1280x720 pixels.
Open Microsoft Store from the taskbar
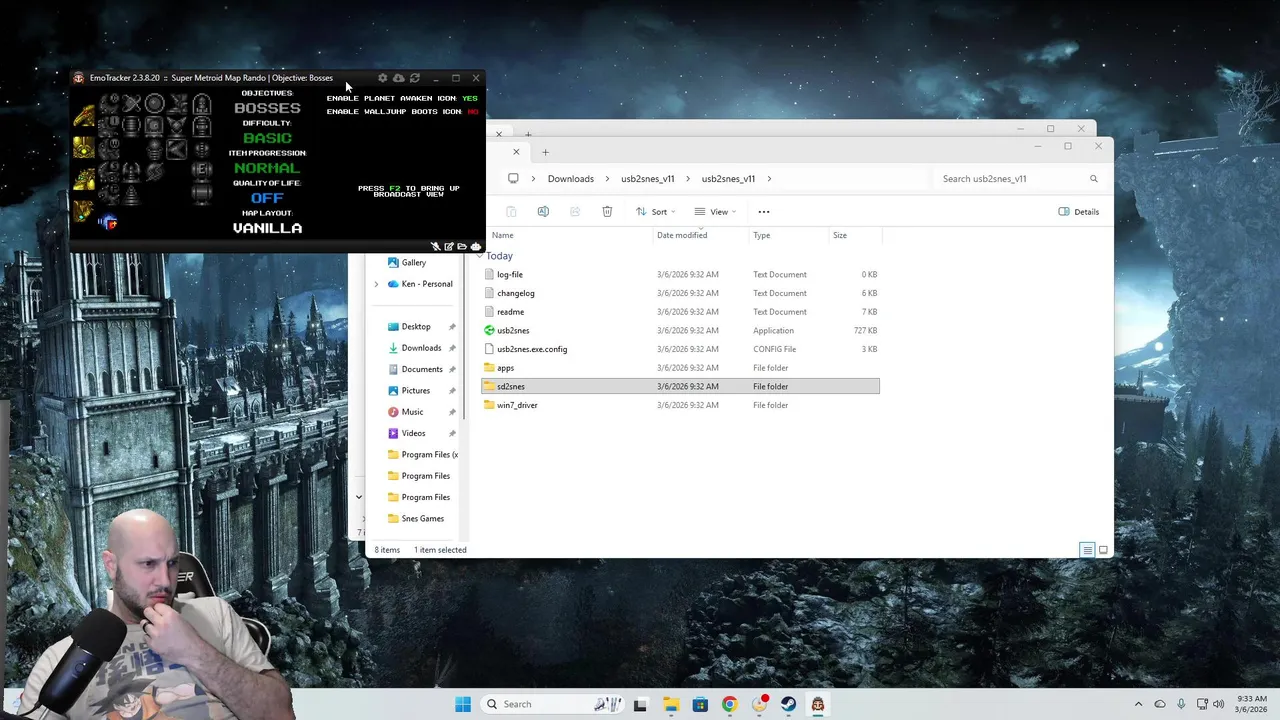point(700,704)
